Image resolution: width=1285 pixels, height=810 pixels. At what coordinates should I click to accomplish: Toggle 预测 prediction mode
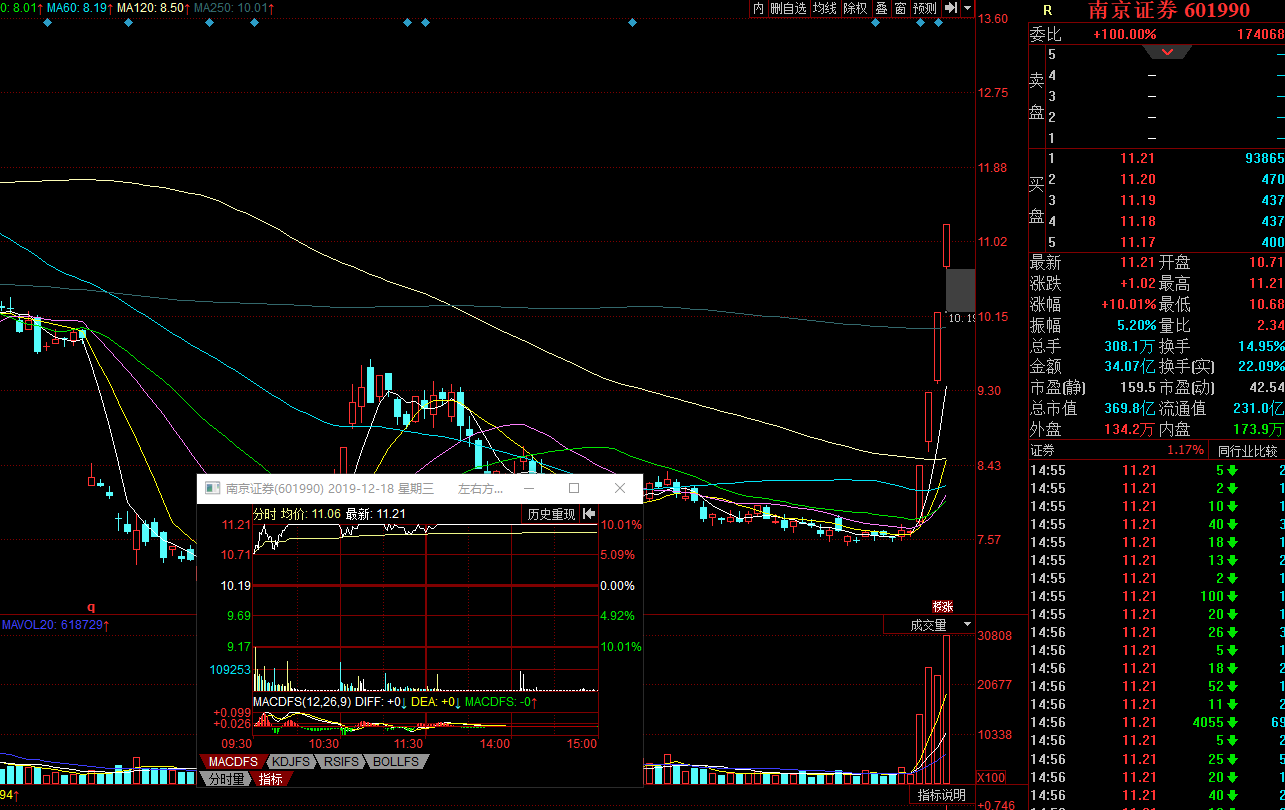click(925, 8)
